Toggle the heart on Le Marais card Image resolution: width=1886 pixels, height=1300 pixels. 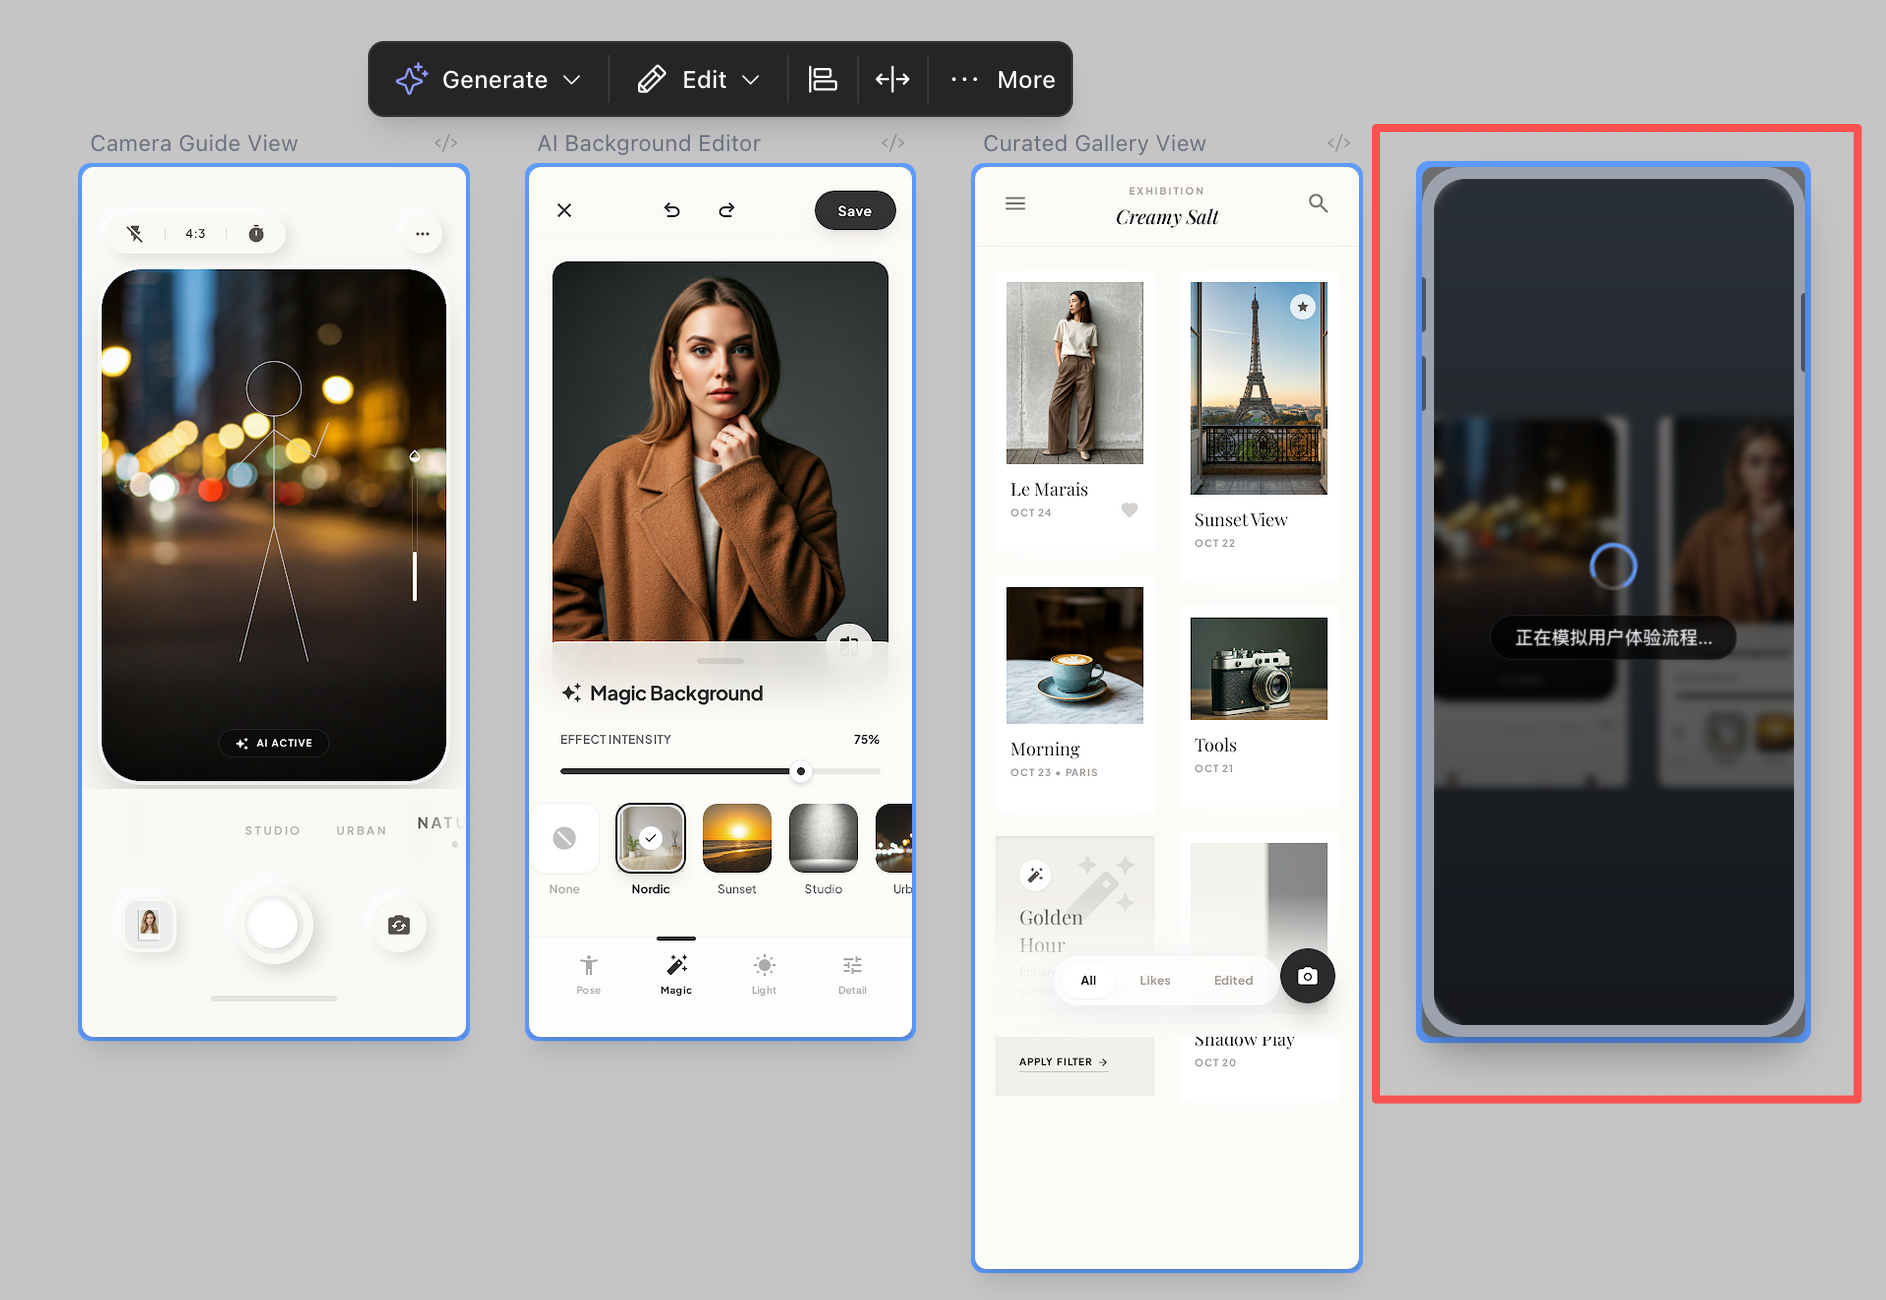(1129, 510)
